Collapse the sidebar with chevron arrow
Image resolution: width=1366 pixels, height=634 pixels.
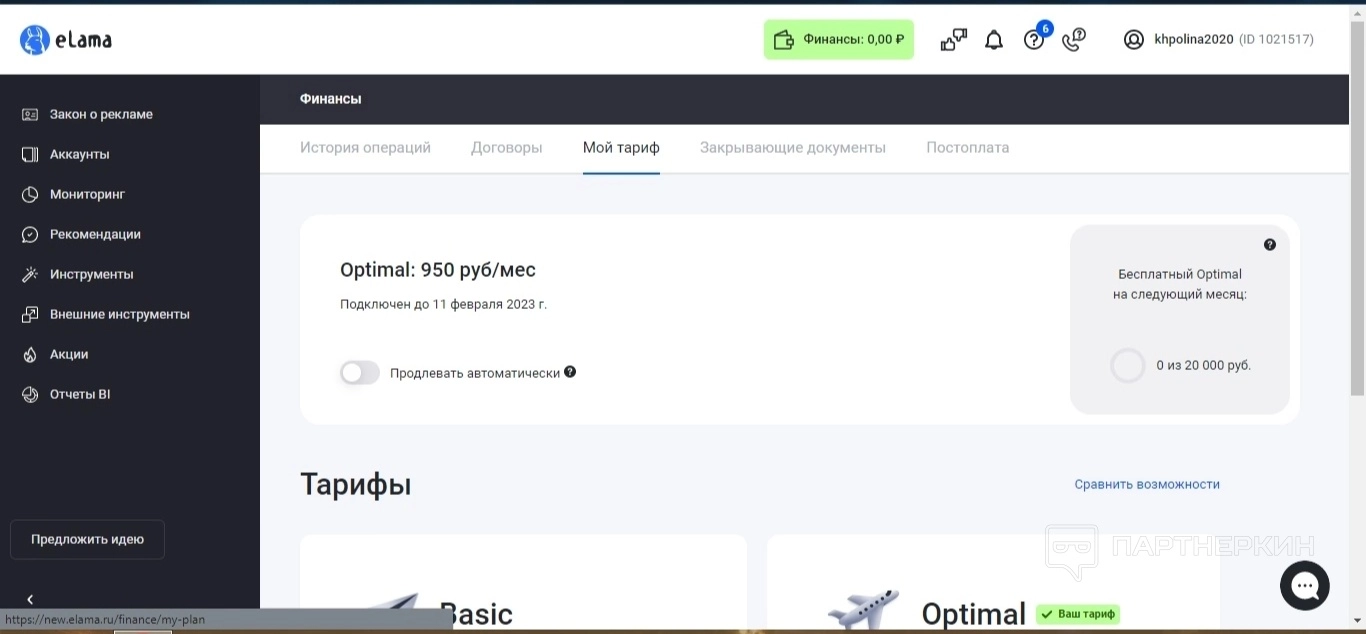pos(30,599)
